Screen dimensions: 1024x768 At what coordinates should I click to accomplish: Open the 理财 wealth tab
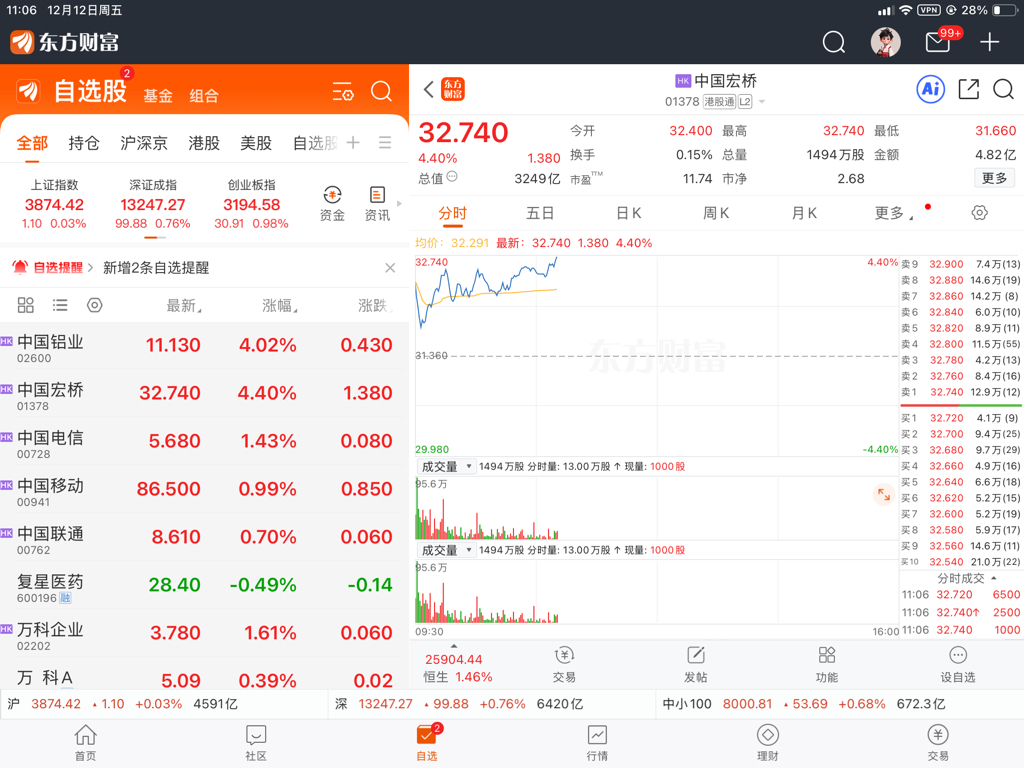pos(767,743)
